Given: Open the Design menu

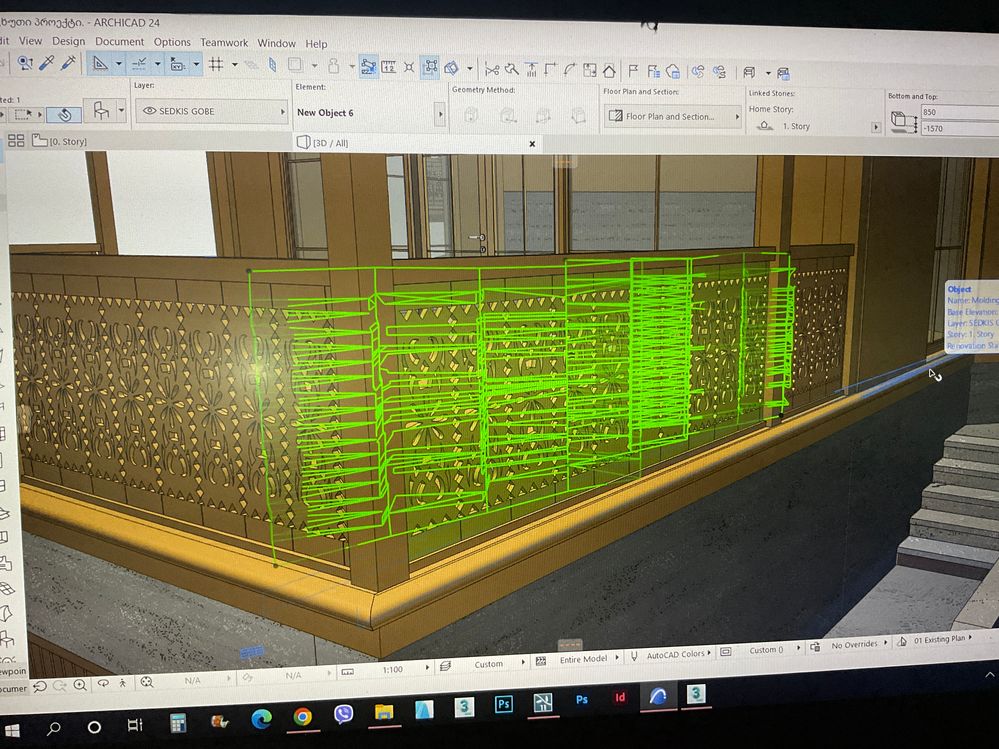Looking at the screenshot, I should point(68,41).
